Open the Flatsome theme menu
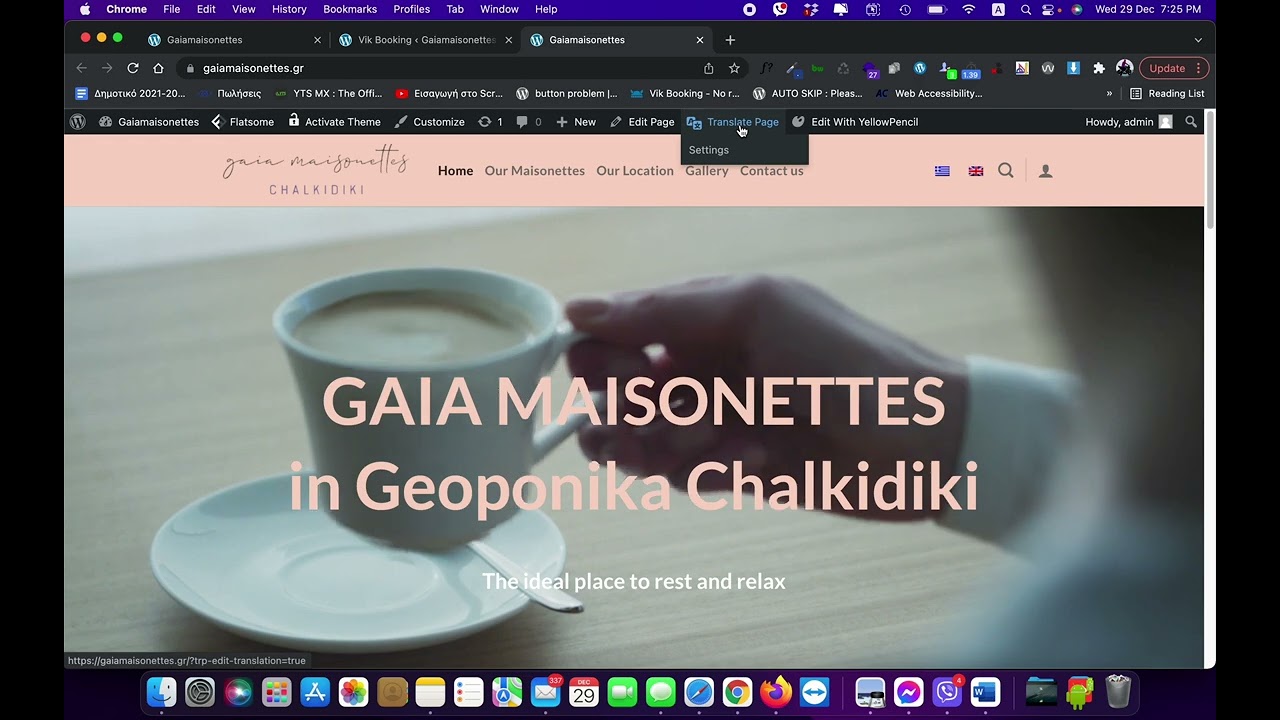The image size is (1280, 720). pos(242,122)
